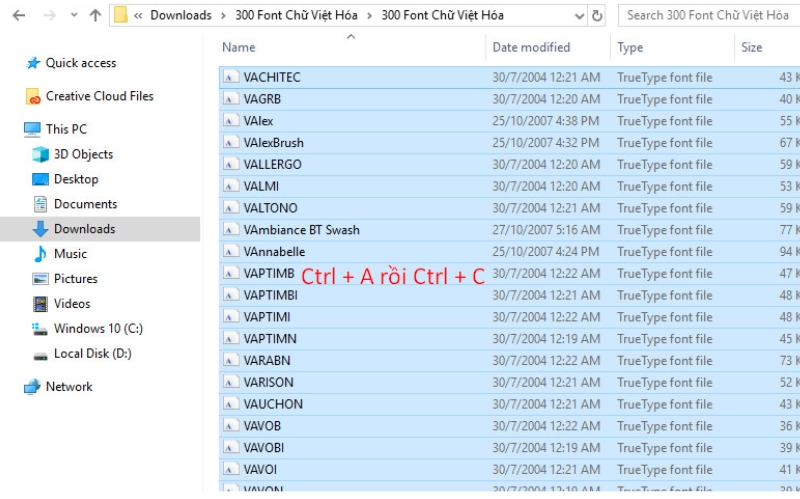Select the VAlexBrush font file
Screen dimensions: 800x499
[273, 143]
